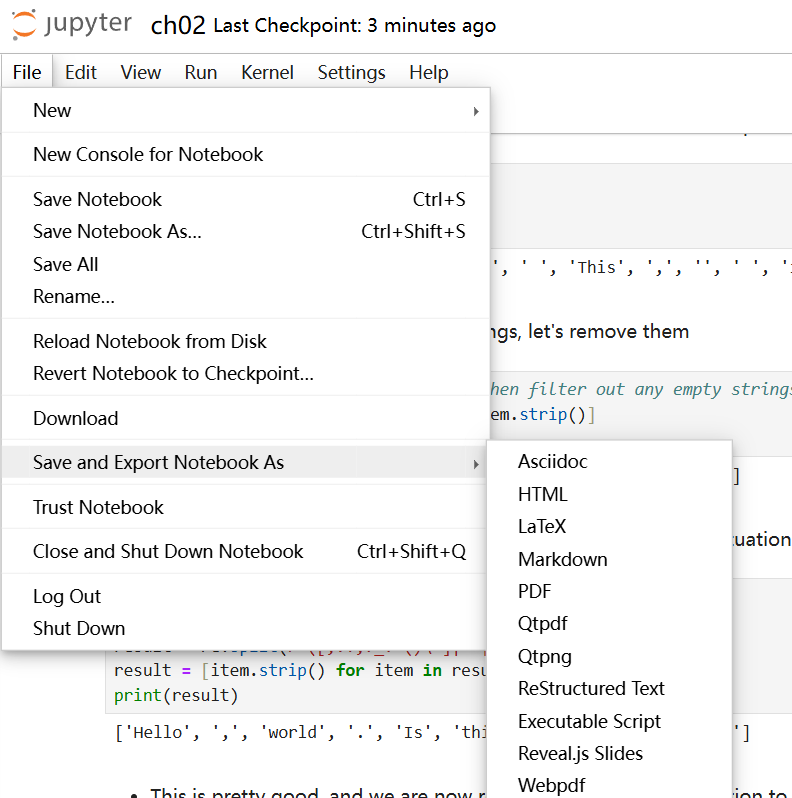Click the result = [item.strip() code line
Viewport: 792px width, 798px height.
[300, 670]
